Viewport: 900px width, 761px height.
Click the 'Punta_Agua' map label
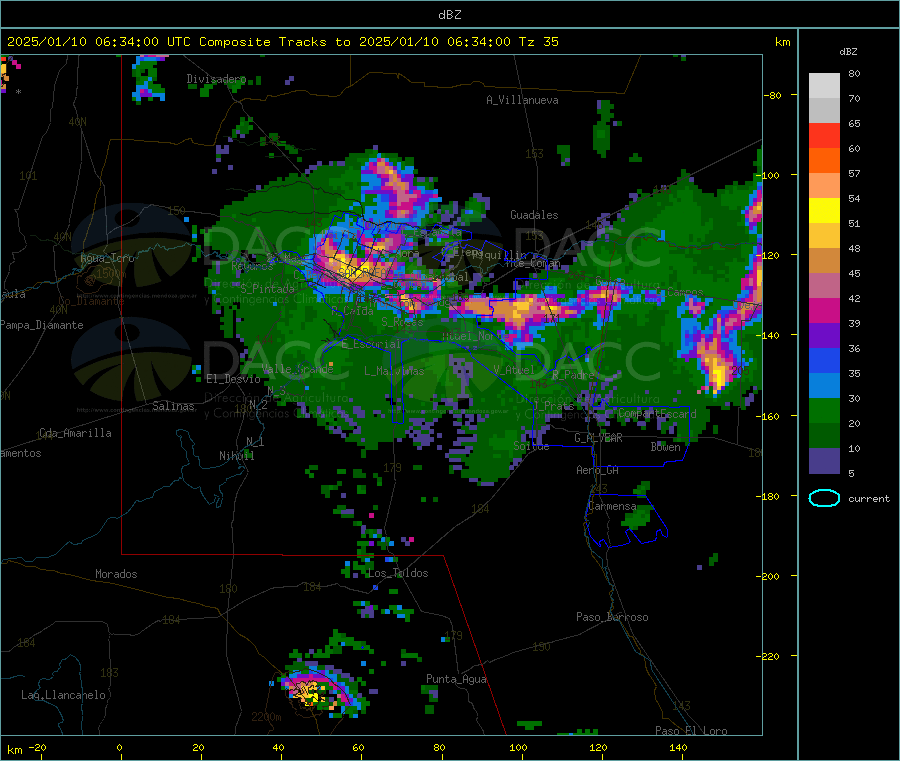456,679
